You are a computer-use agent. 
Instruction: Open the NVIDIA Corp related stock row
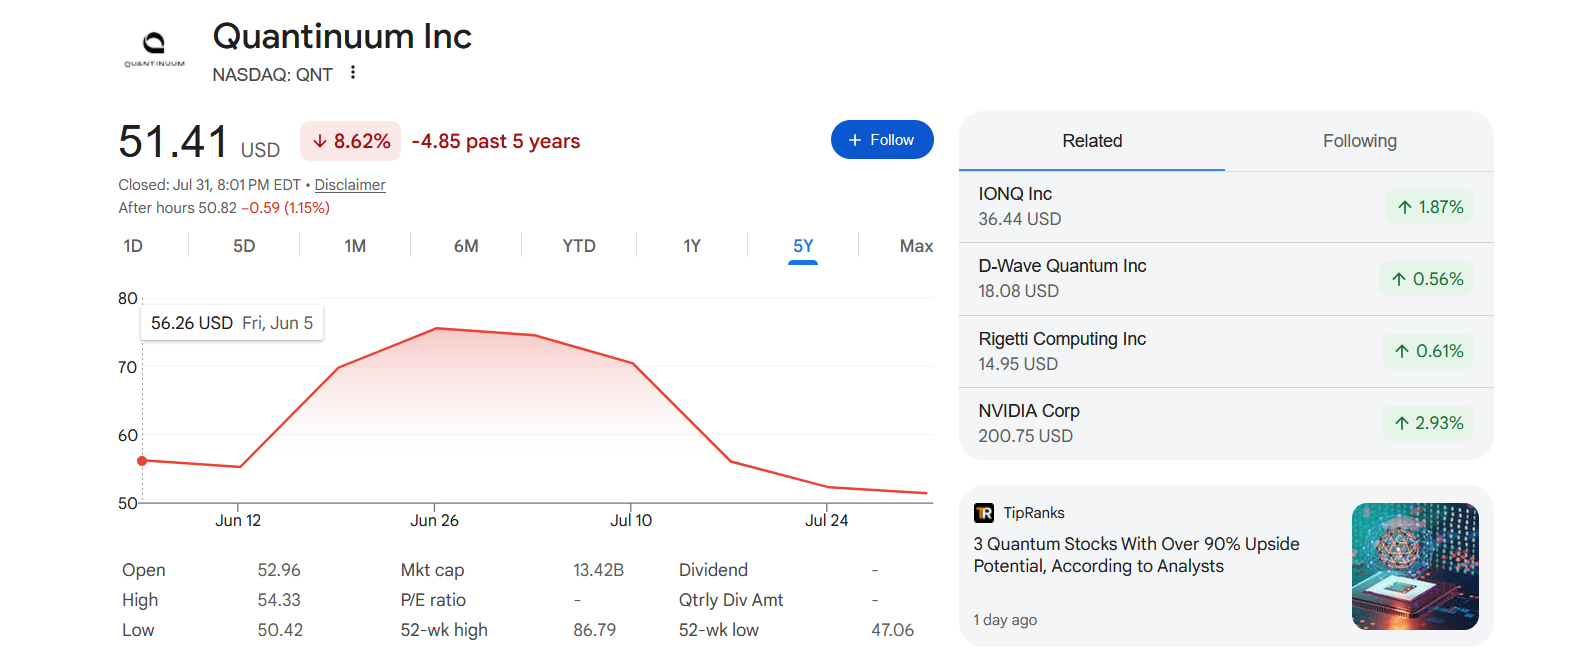(x=1226, y=423)
